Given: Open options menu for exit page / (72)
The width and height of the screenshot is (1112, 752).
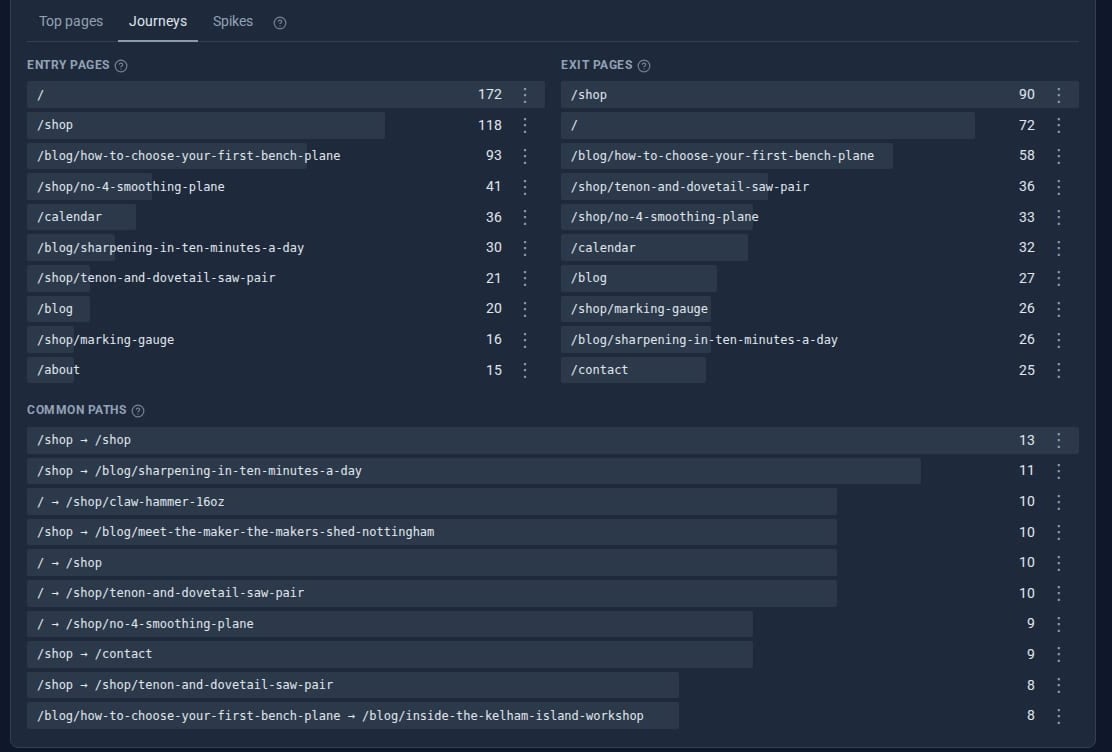Looking at the screenshot, I should [1059, 125].
